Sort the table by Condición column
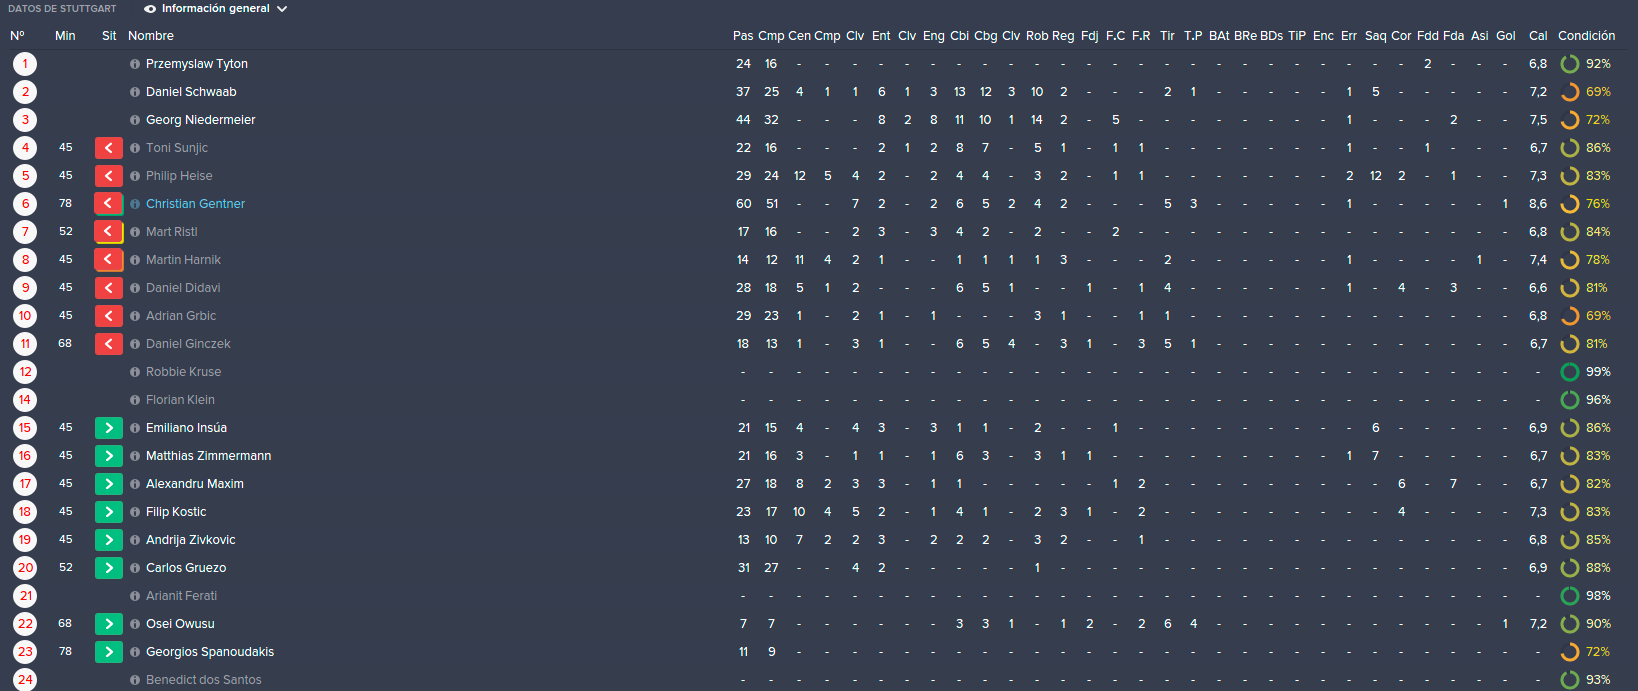This screenshot has width=1638, height=691. [1586, 36]
